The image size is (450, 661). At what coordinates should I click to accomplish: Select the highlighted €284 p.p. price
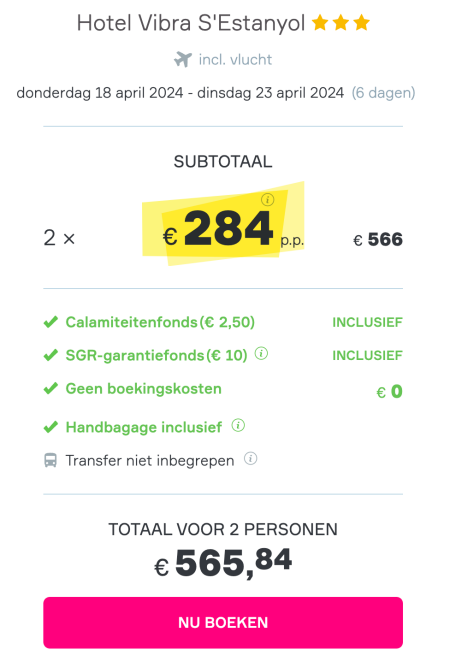(x=233, y=229)
